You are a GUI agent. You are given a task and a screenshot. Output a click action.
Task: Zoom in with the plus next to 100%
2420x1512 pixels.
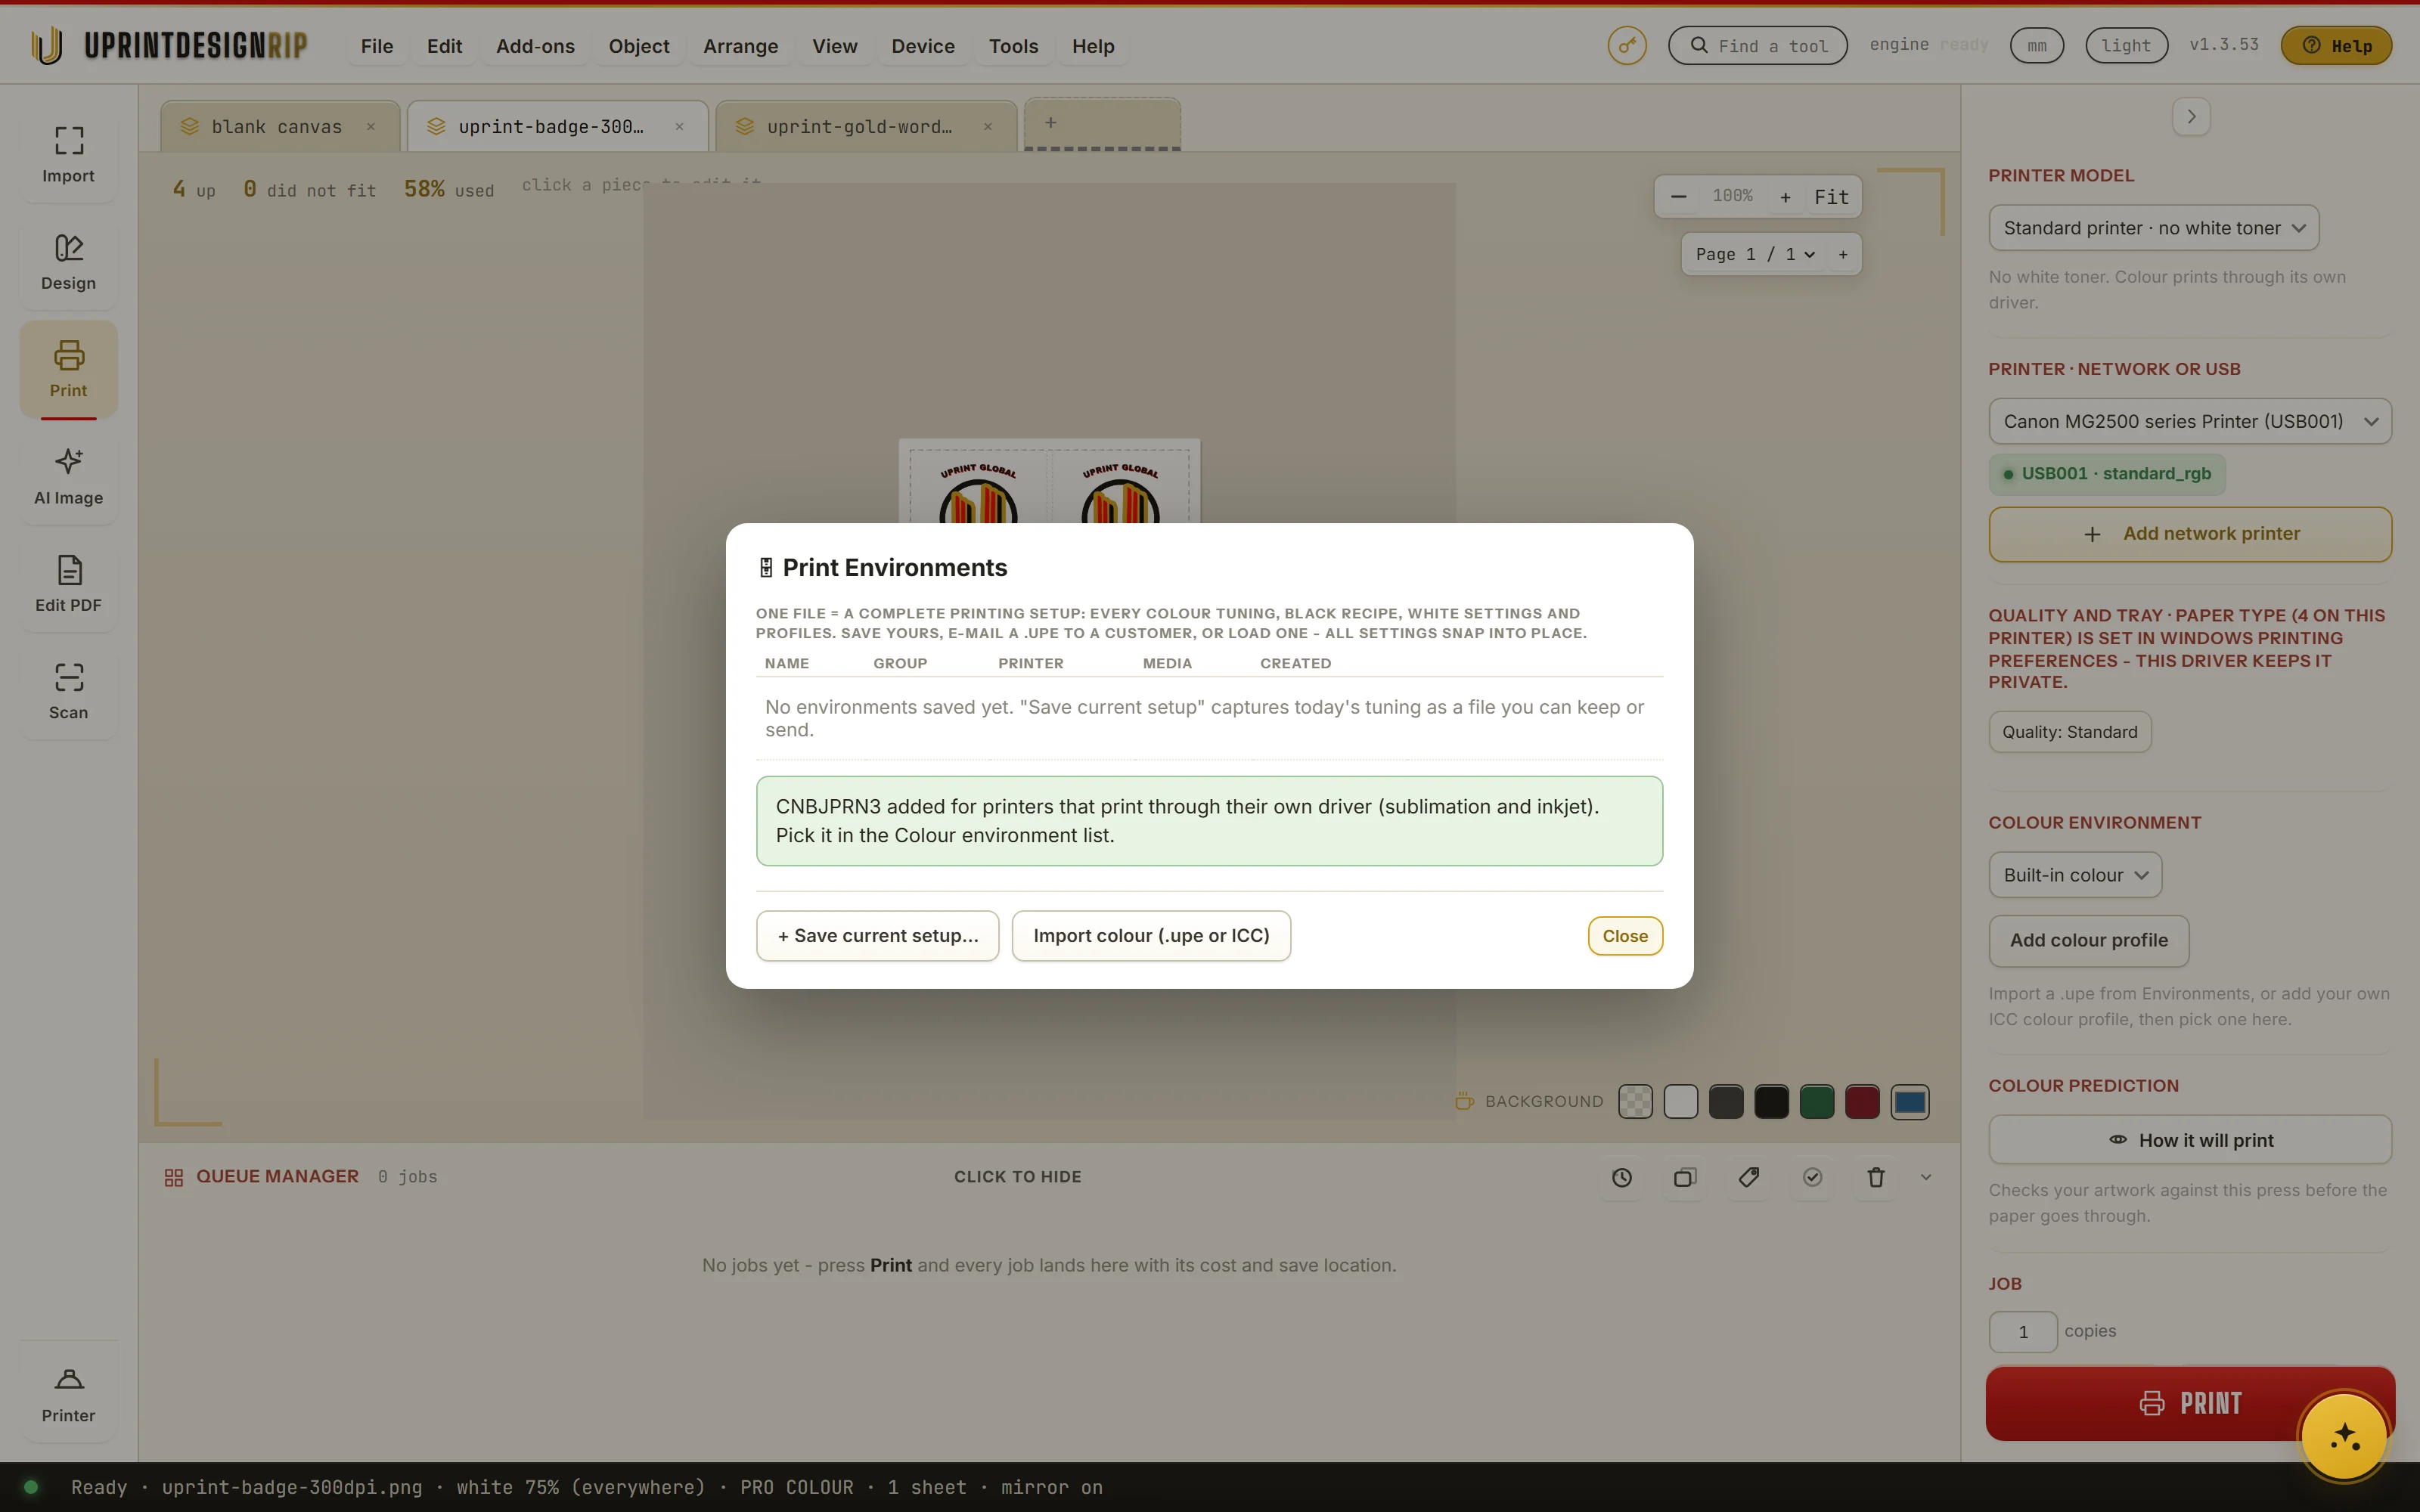point(1785,197)
